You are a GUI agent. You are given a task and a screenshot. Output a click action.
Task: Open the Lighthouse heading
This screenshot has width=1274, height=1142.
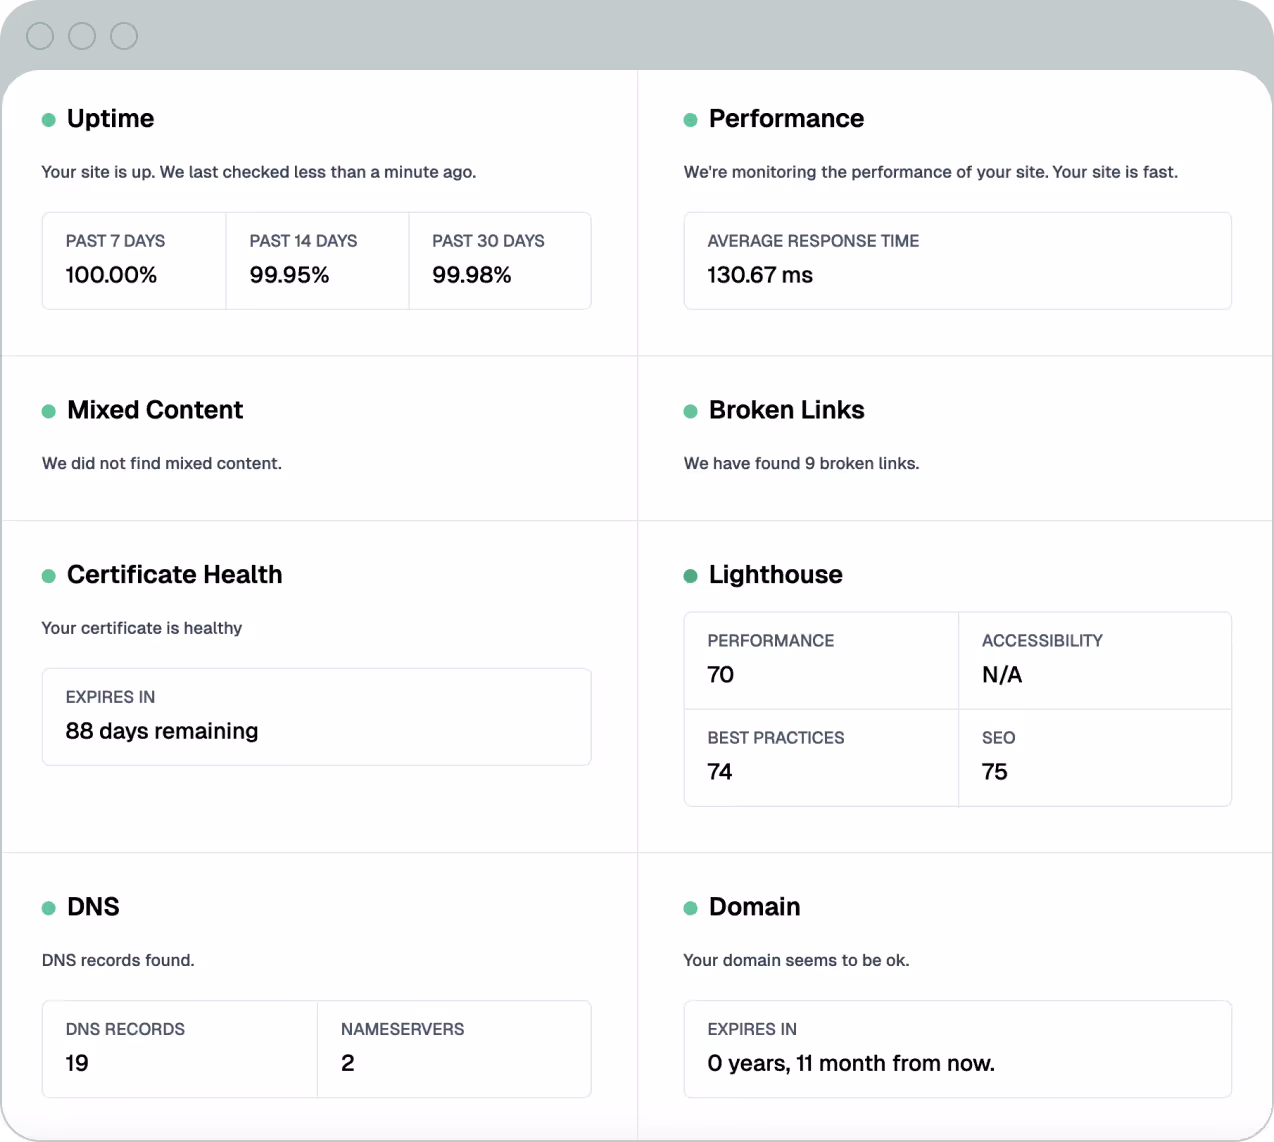click(775, 574)
